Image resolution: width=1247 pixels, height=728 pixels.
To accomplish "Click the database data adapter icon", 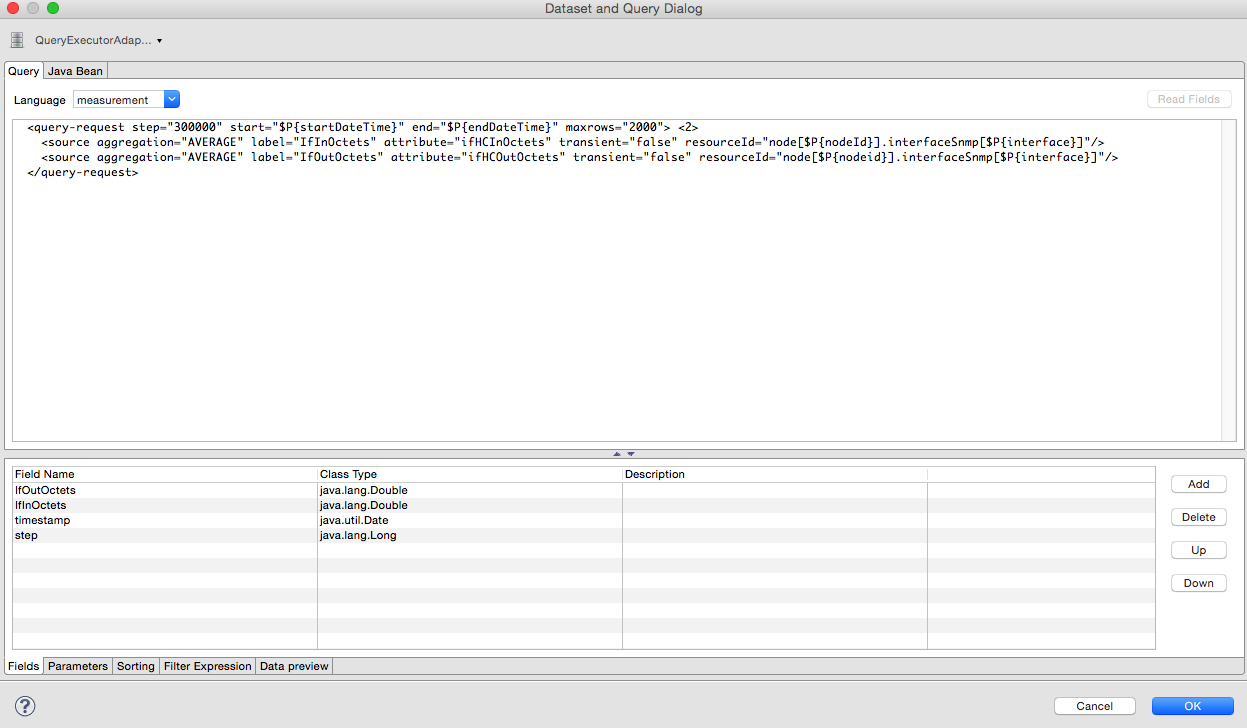I will coord(16,40).
